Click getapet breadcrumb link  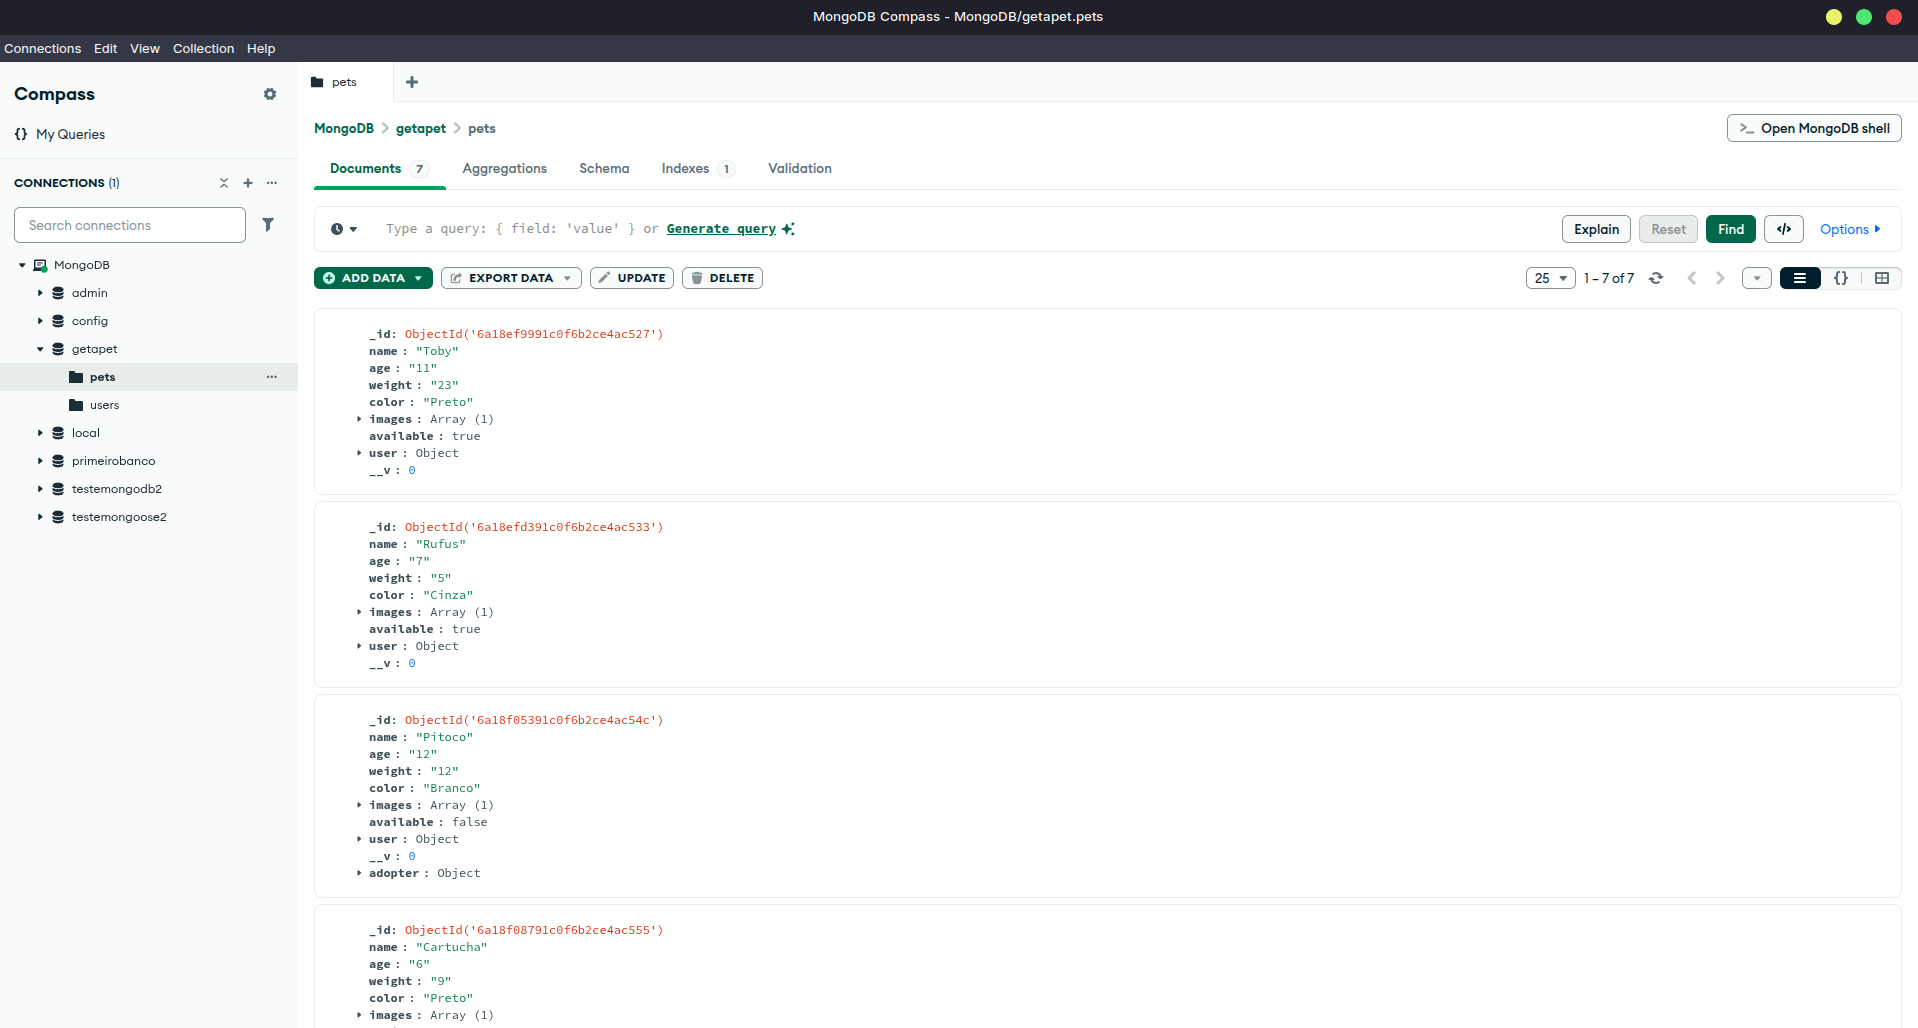tap(421, 128)
